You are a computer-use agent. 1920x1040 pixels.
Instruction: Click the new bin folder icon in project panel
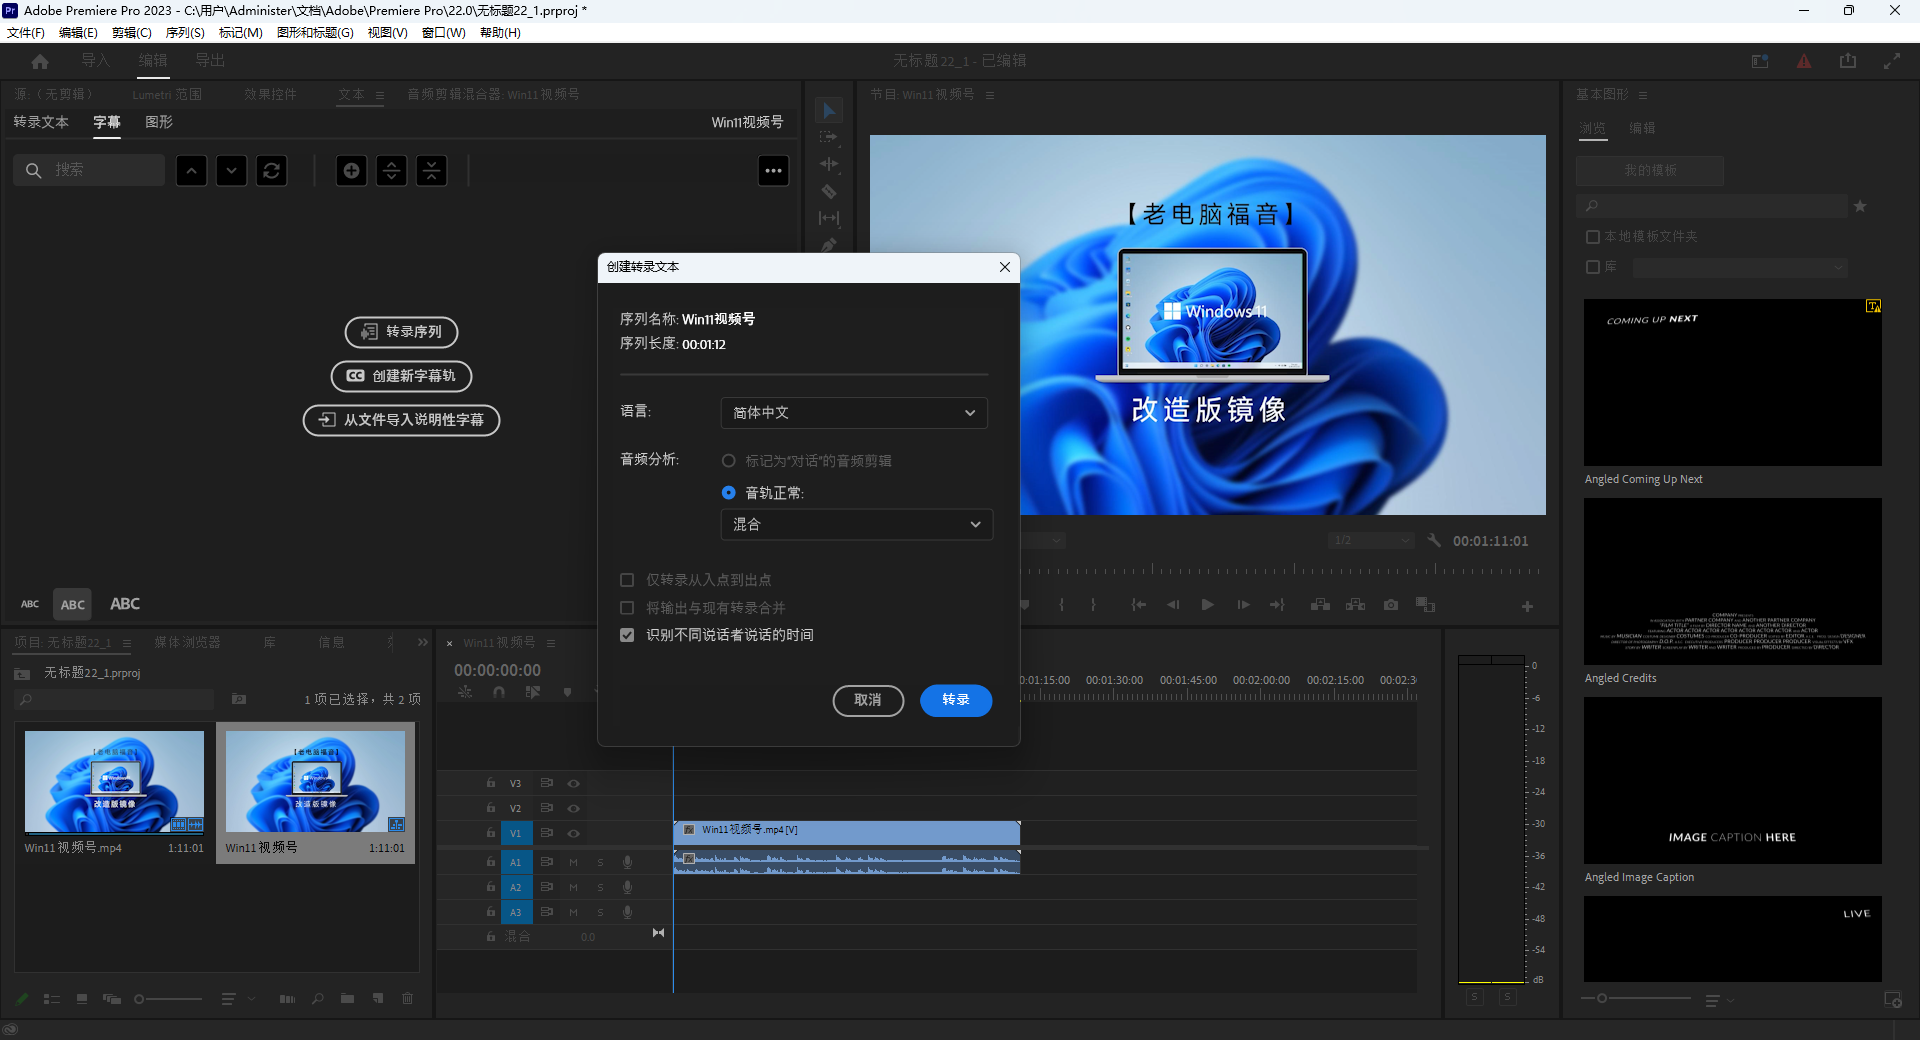point(347,998)
